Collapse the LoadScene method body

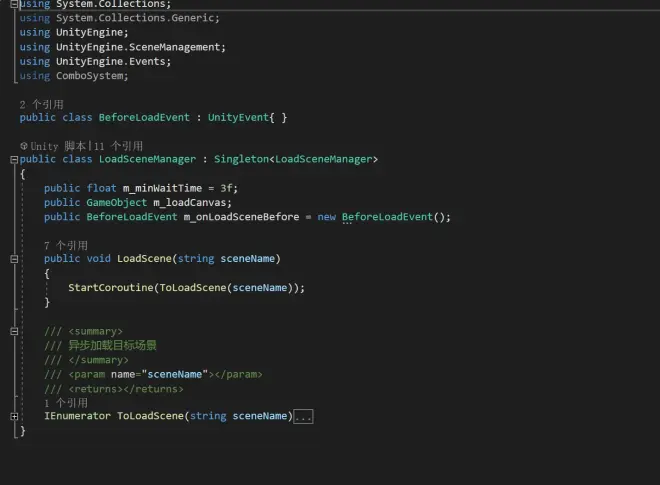[x=14, y=259]
